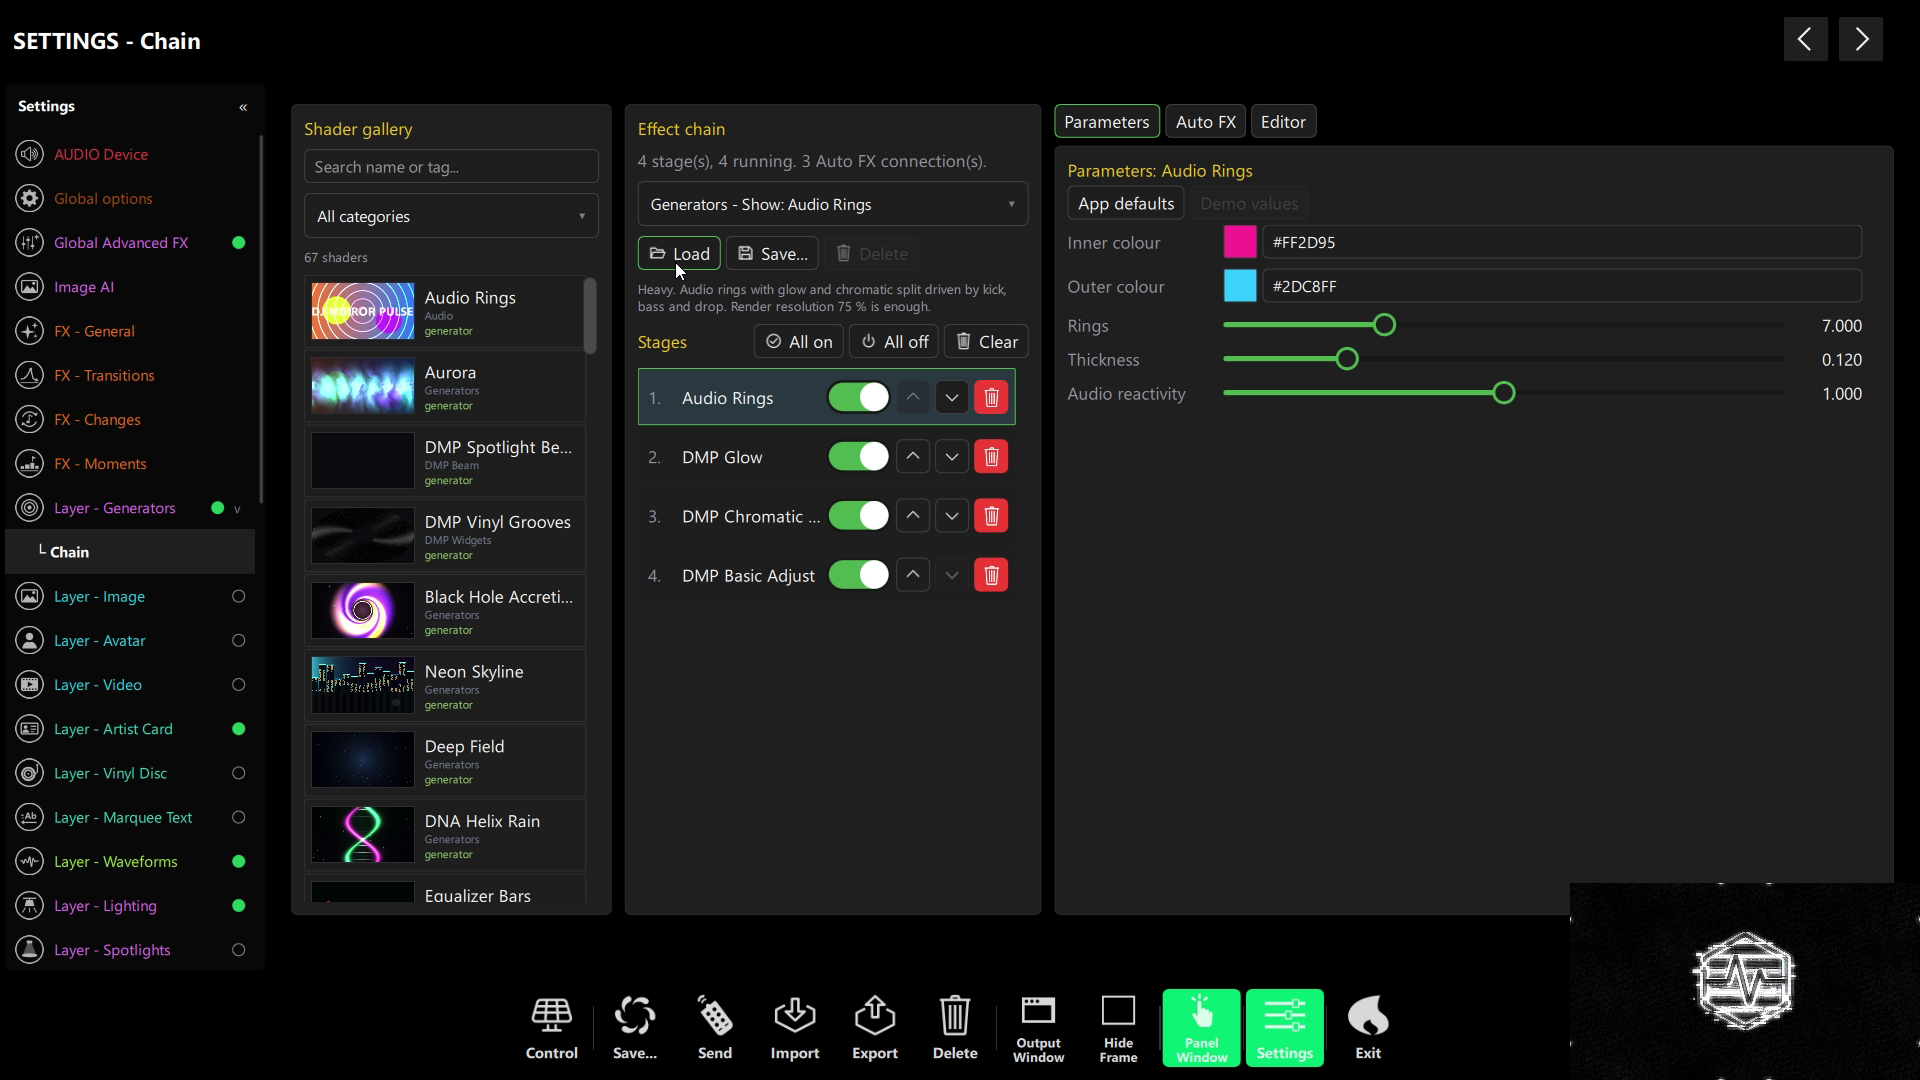Open the Inner colour pink swatch
The height and width of the screenshot is (1080, 1920).
tap(1240, 242)
